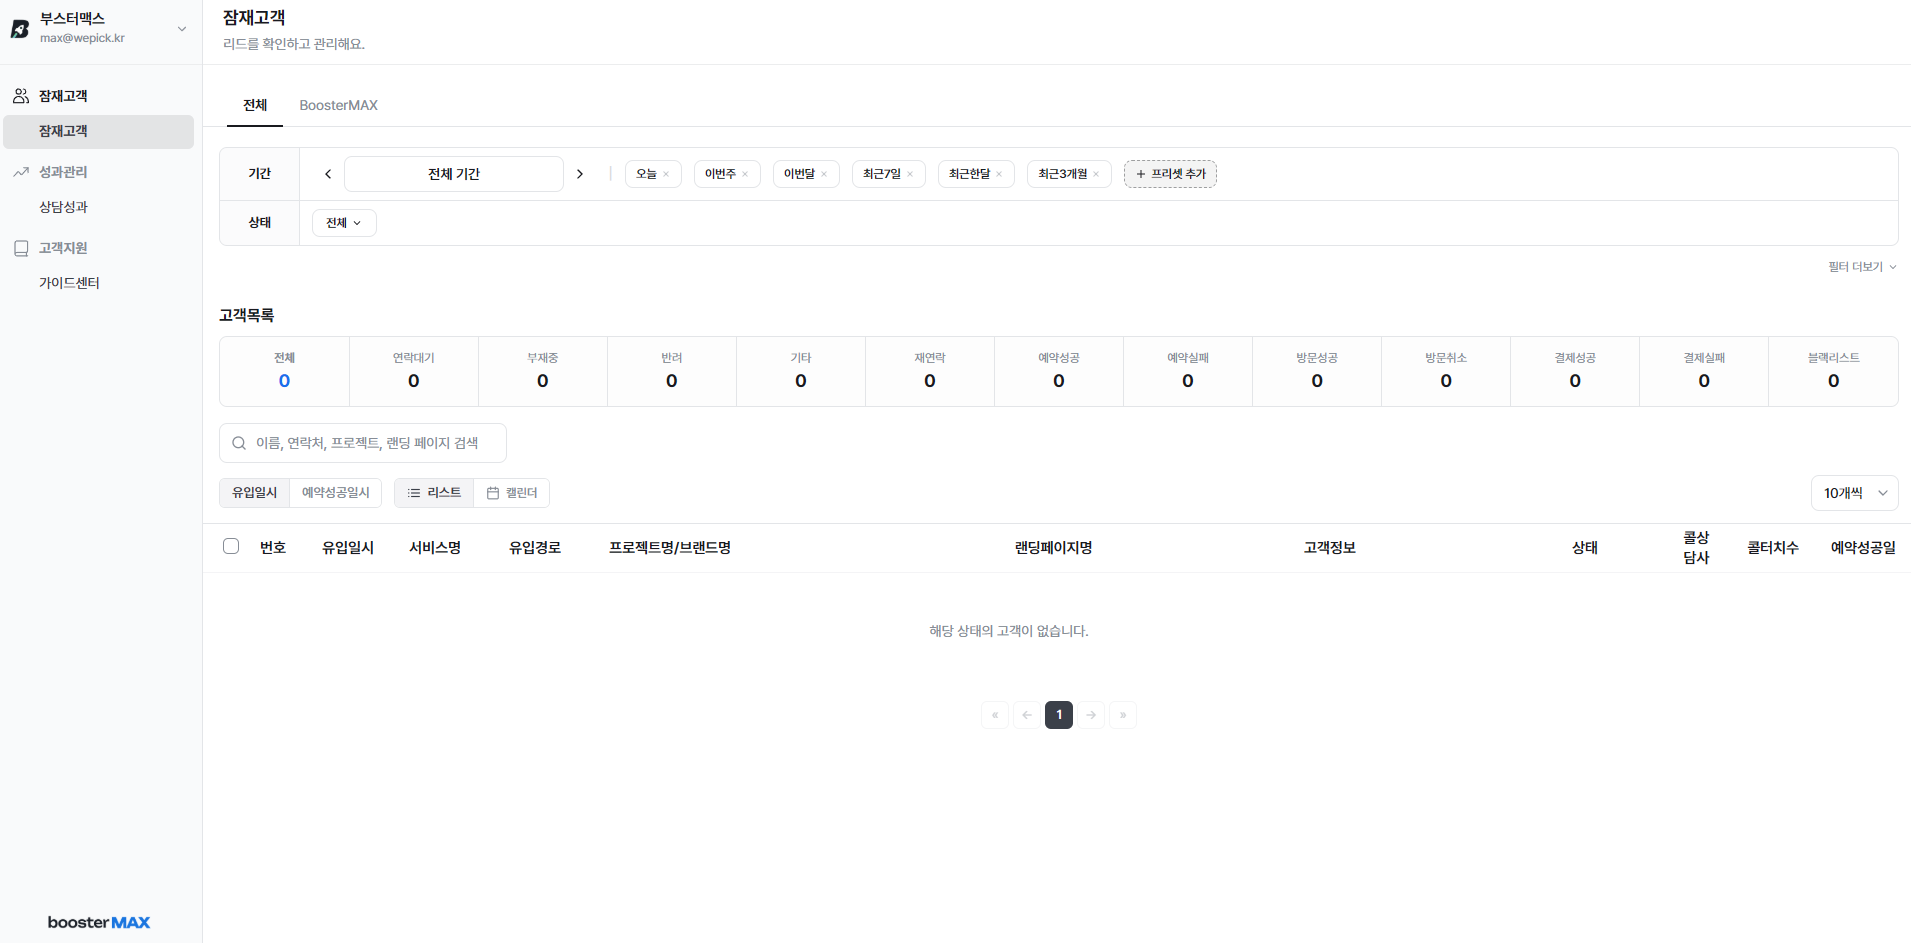The width and height of the screenshot is (1911, 943).
Task: Select the 결제실패 status card
Action: pos(1704,371)
